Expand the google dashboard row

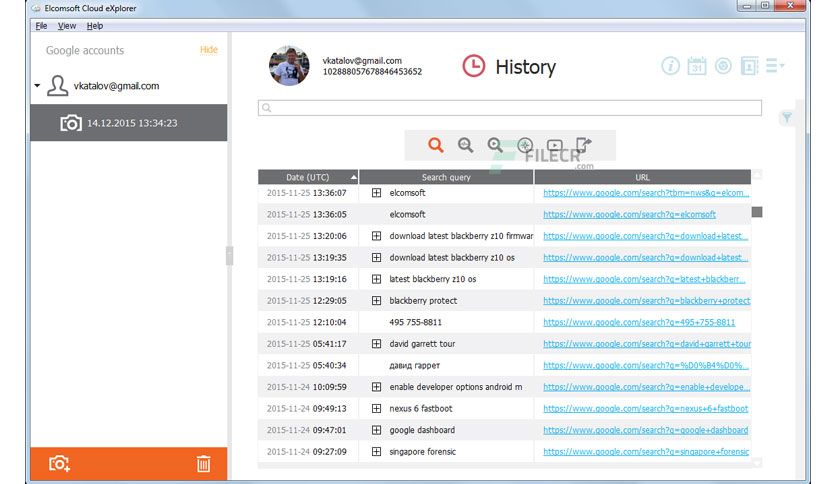(x=376, y=430)
